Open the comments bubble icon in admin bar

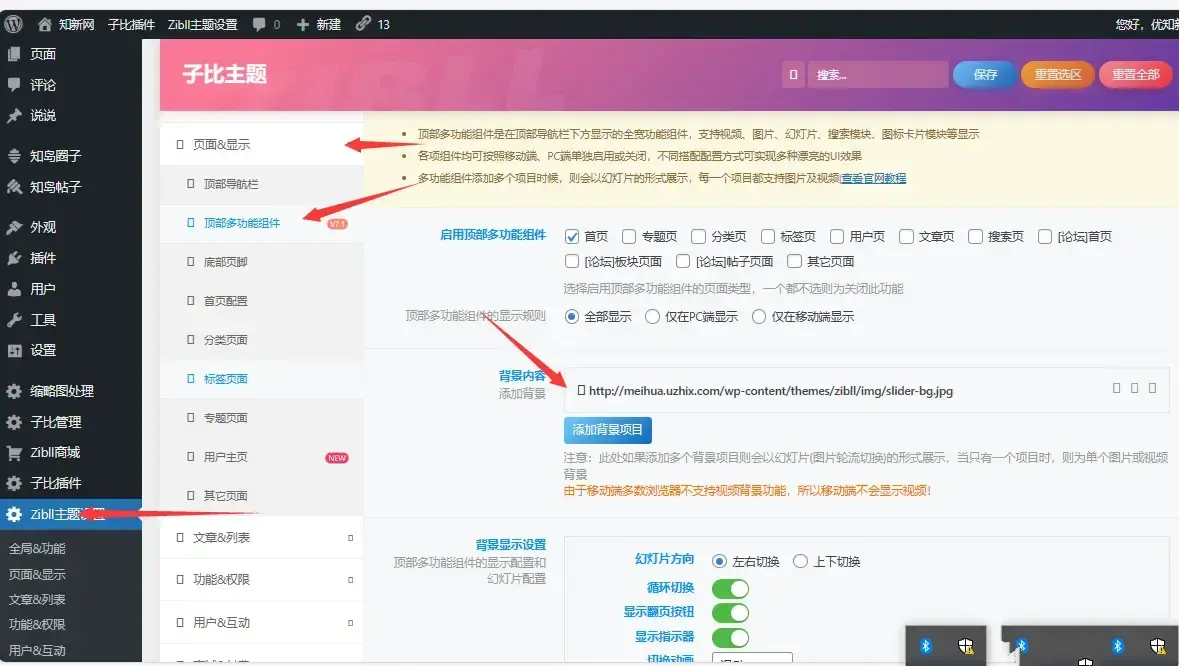pyautogui.click(x=259, y=24)
